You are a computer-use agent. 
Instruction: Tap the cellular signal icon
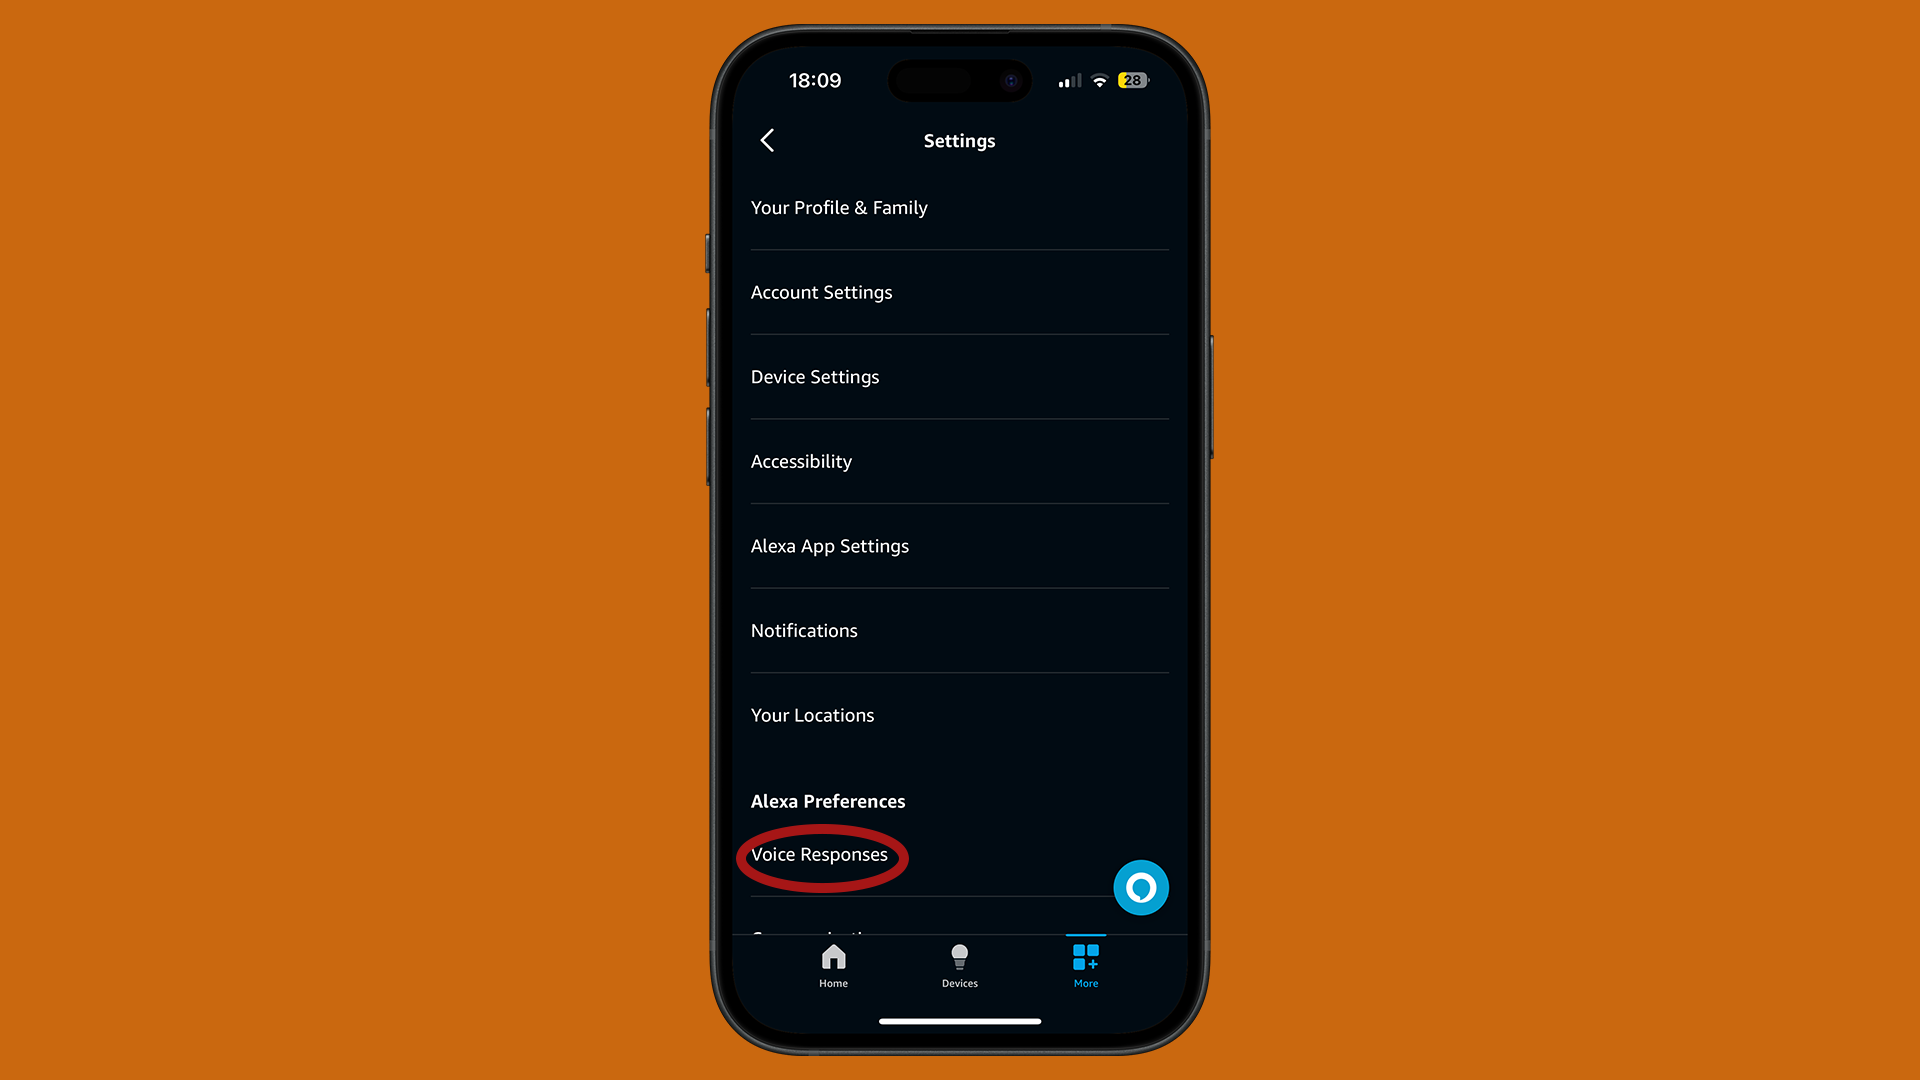(1065, 80)
